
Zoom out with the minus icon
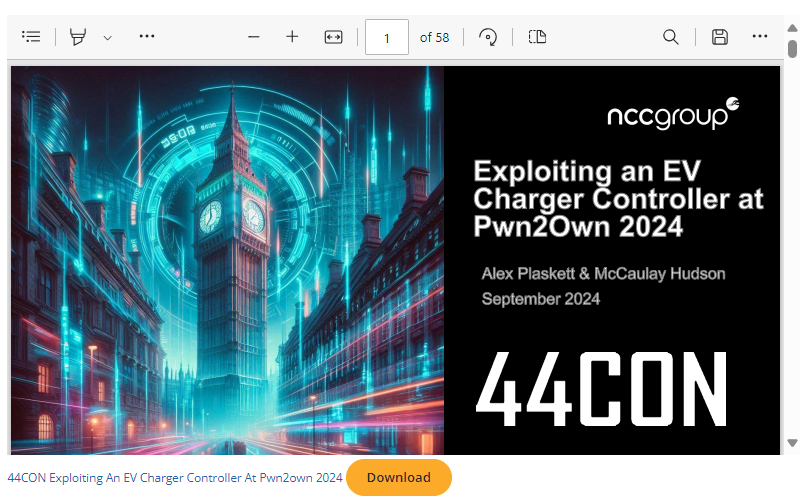click(x=253, y=37)
